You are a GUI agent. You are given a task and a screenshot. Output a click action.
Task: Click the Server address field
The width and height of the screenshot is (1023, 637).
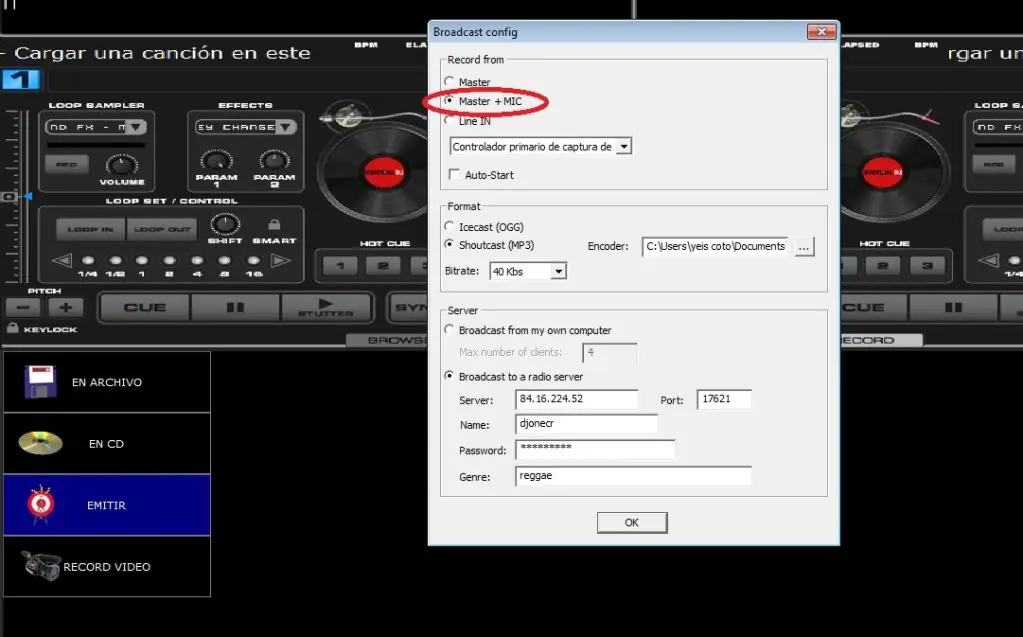(x=577, y=399)
